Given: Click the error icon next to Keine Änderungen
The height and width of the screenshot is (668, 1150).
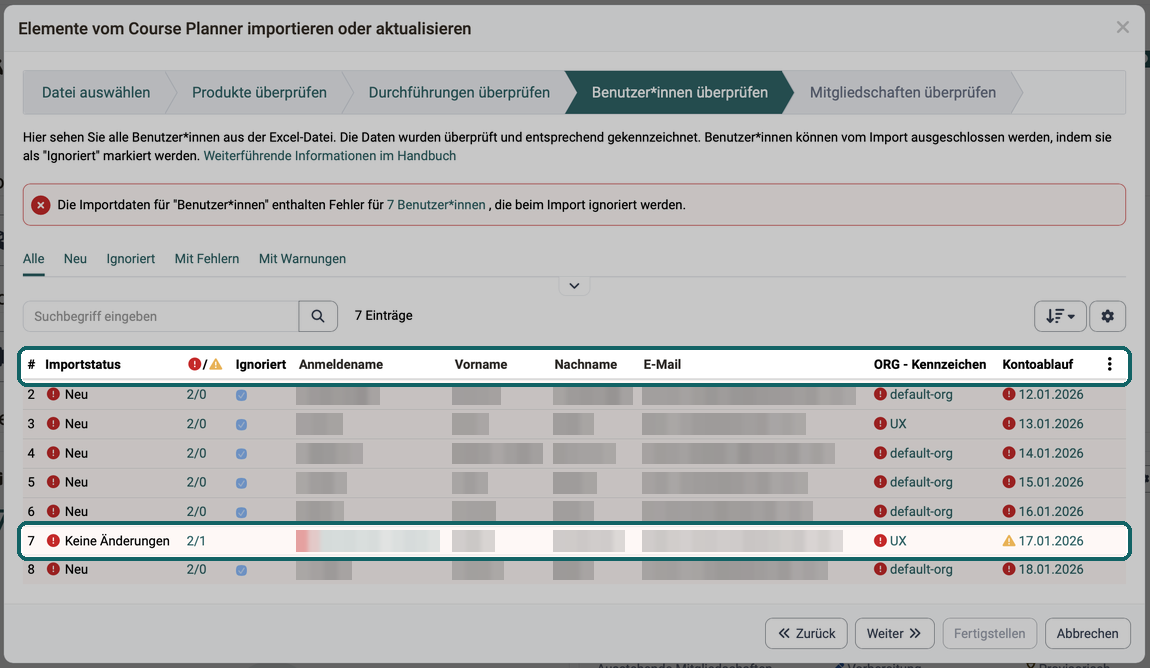Looking at the screenshot, I should point(53,540).
